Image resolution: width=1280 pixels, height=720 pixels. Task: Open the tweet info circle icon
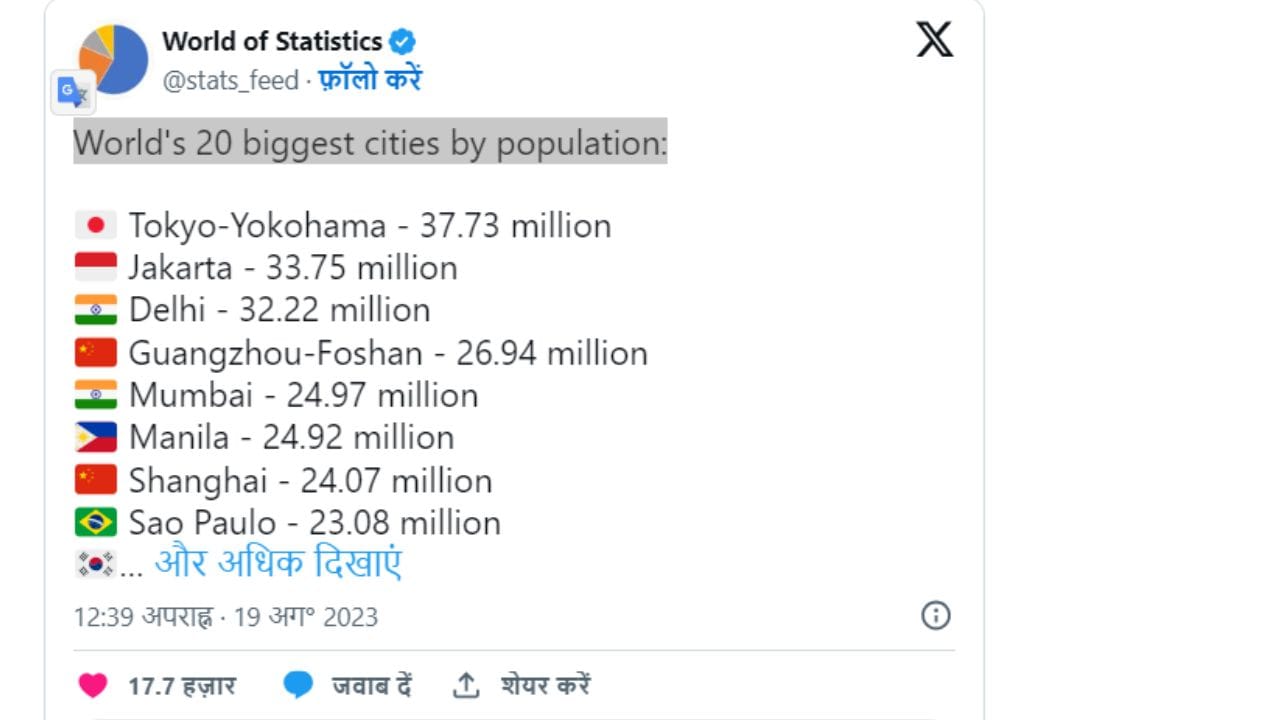[935, 615]
